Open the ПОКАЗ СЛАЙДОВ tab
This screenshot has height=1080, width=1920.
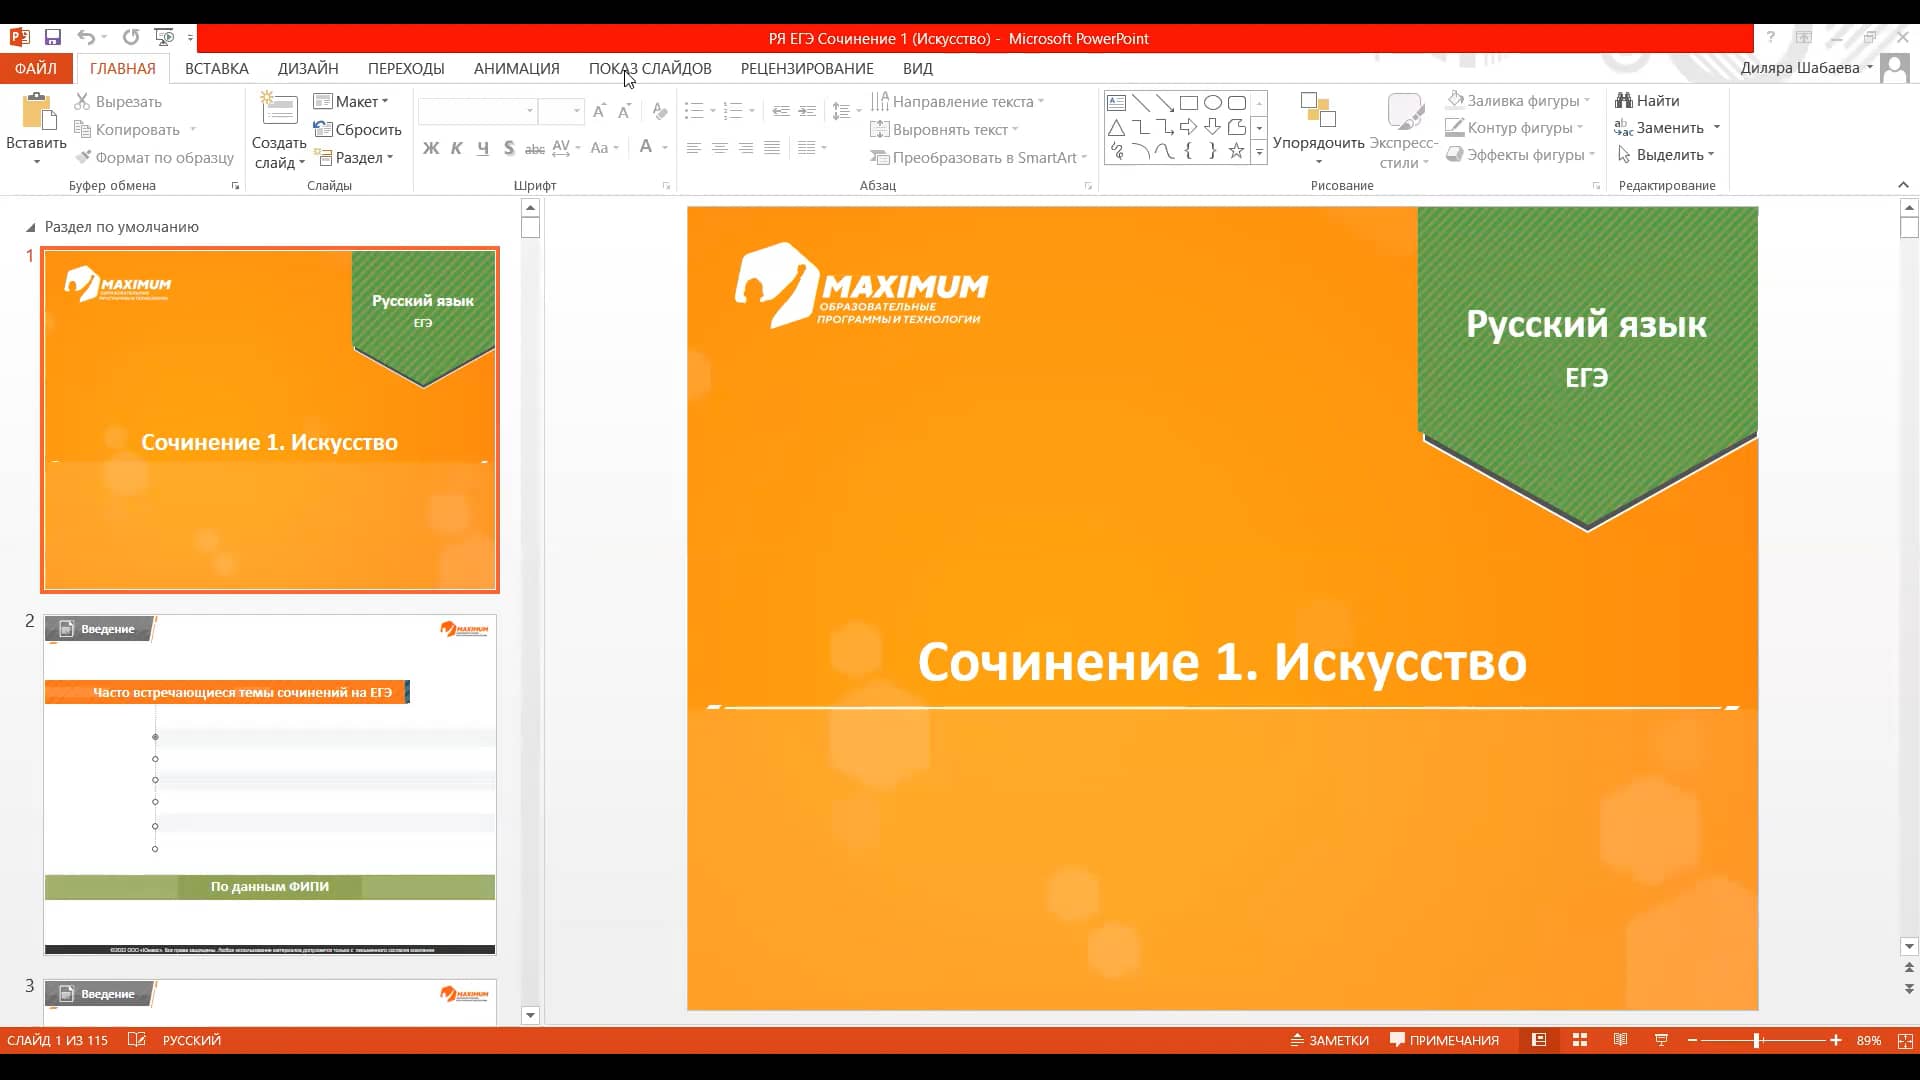[x=650, y=68]
